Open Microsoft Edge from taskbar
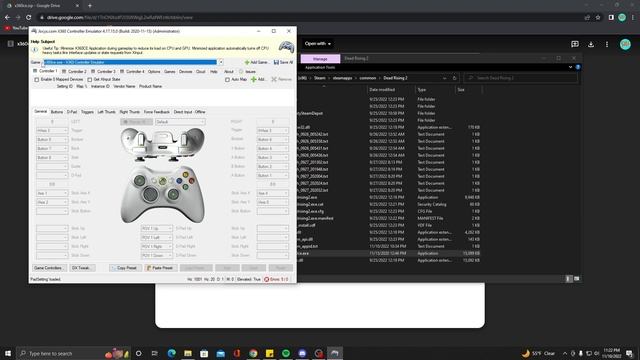The width and height of the screenshot is (640, 360). click(x=171, y=353)
